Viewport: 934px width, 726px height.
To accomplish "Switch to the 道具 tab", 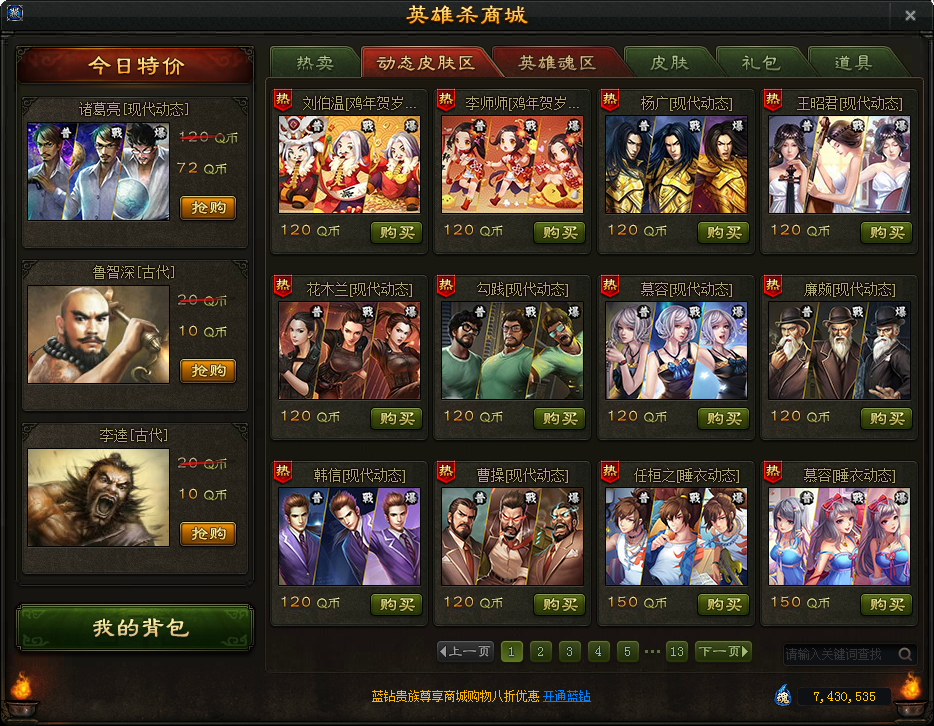I will (853, 63).
